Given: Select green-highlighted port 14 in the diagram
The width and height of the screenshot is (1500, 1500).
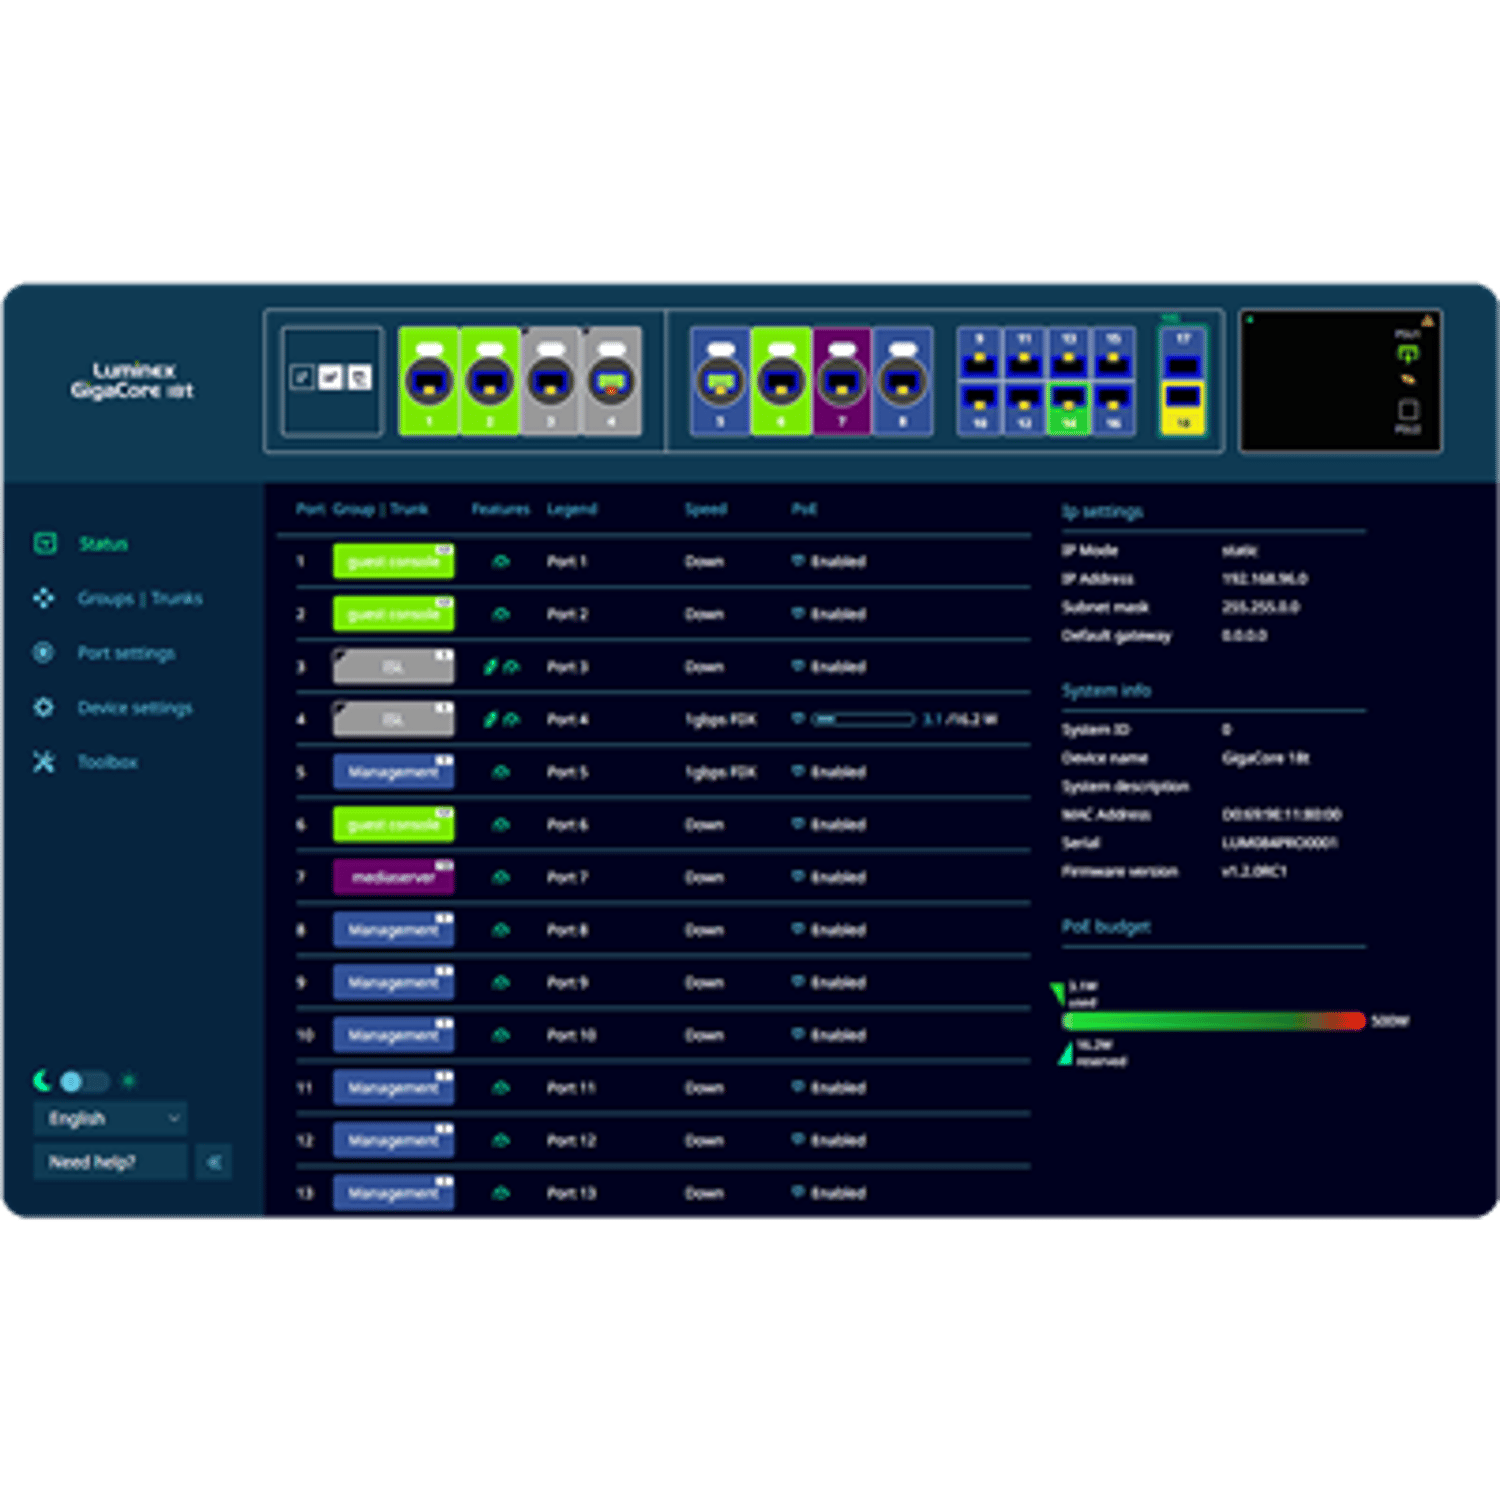Looking at the screenshot, I should (1068, 408).
